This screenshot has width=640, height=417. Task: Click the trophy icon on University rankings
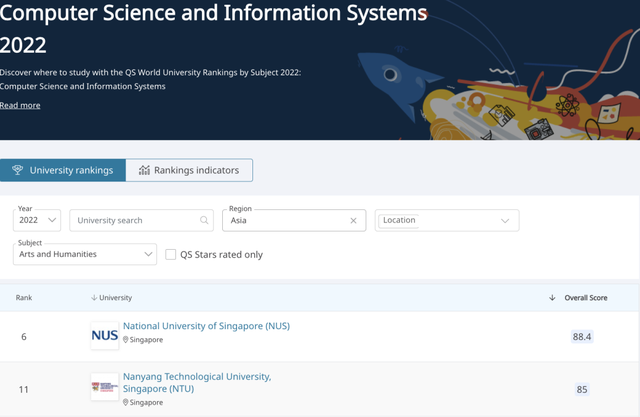coord(18,170)
